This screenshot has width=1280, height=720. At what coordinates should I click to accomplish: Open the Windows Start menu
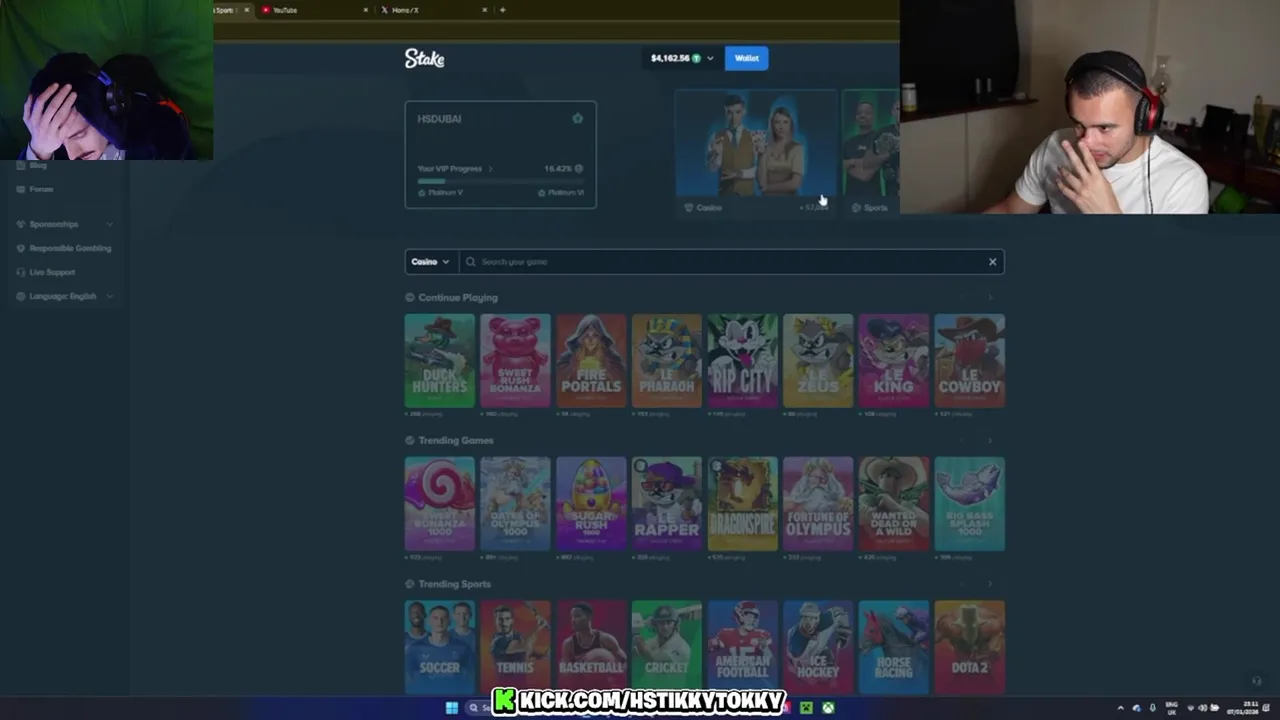[451, 708]
